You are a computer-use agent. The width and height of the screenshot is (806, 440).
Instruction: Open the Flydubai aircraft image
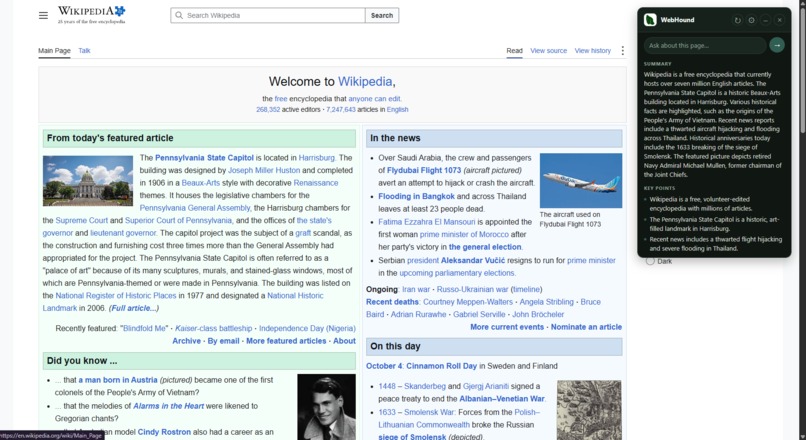click(581, 180)
